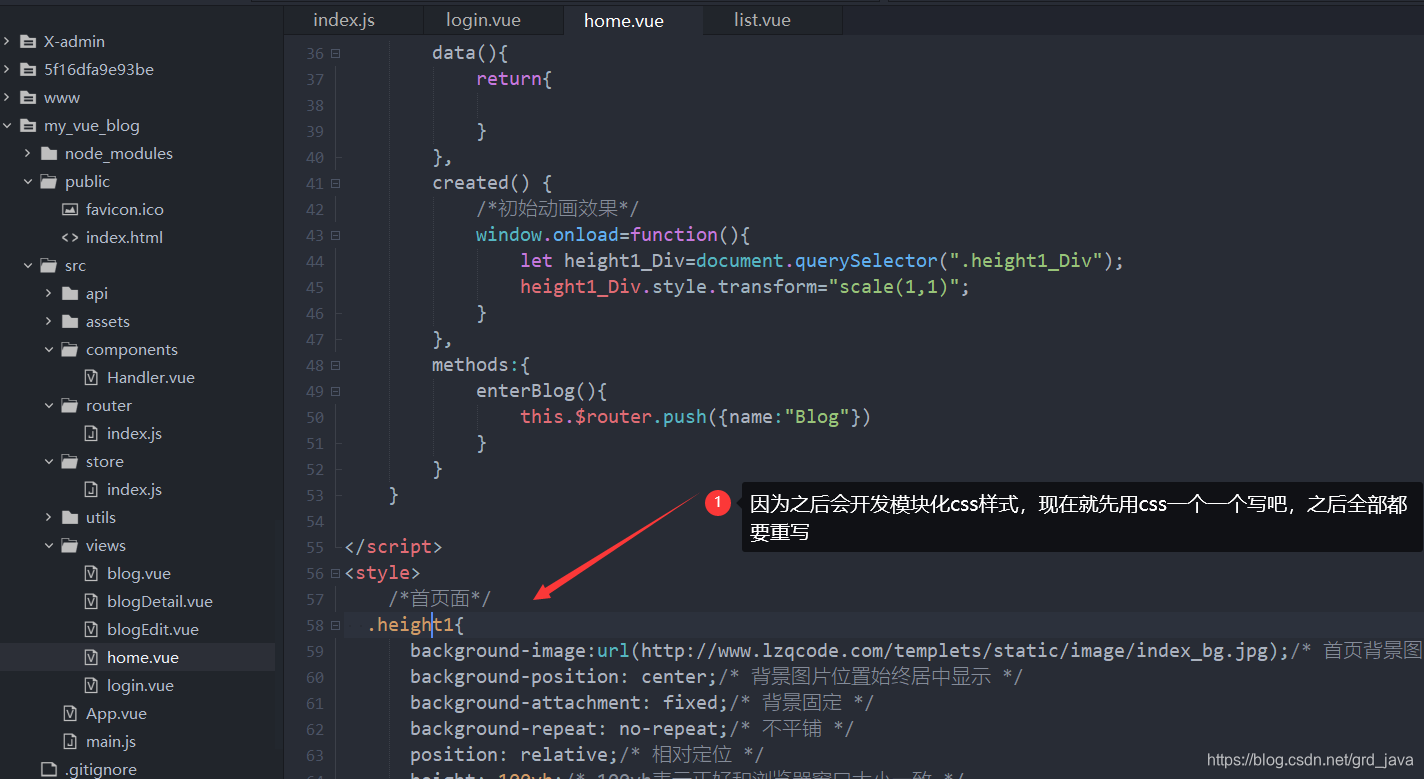
Task: Place cursor on line number 52
Action: click(x=315, y=469)
